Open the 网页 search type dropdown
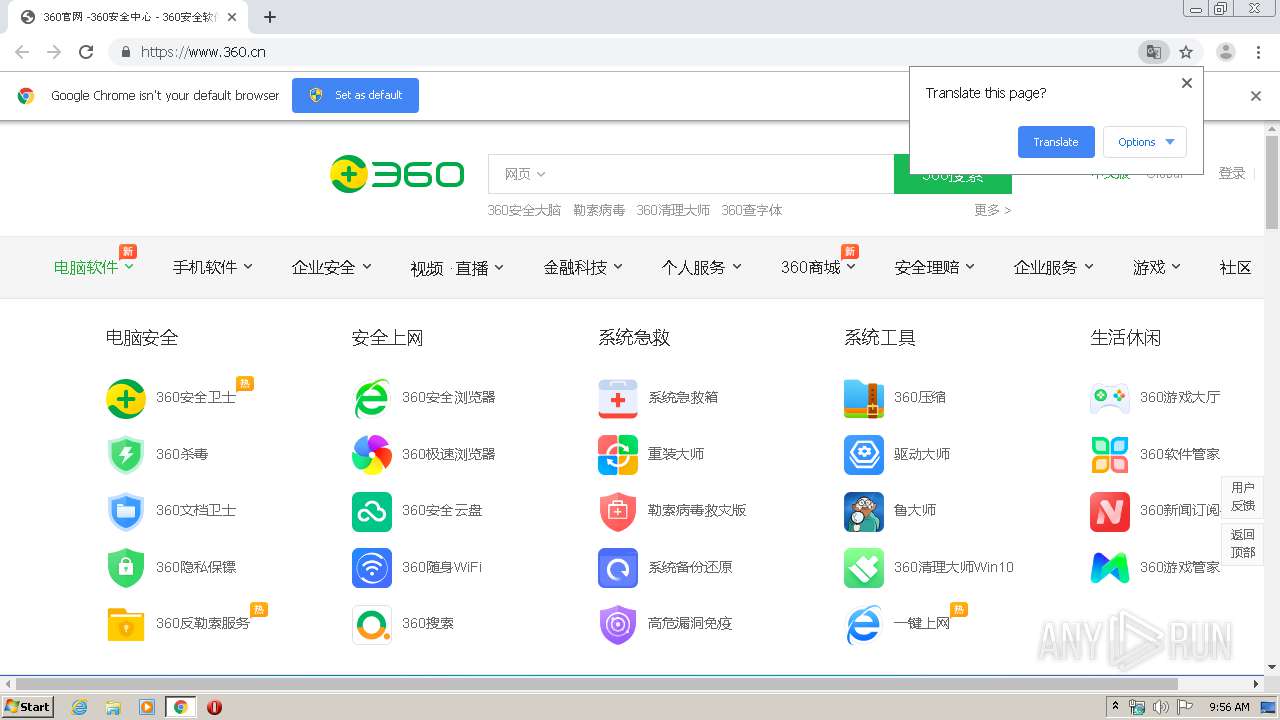 [x=525, y=174]
